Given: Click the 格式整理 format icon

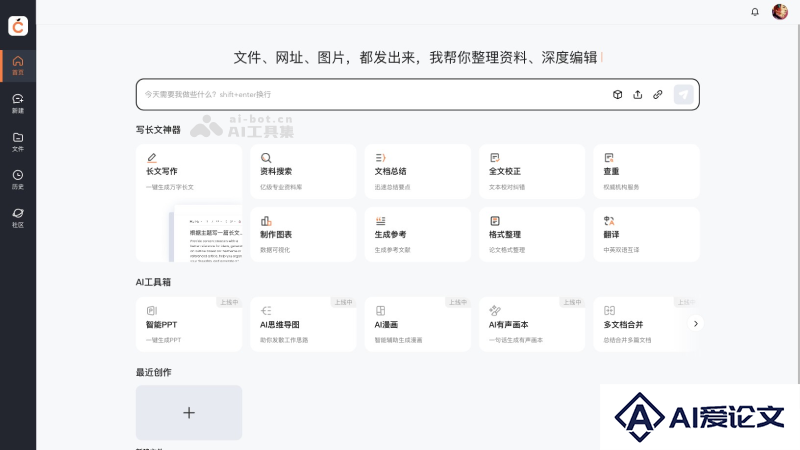Looking at the screenshot, I should [x=494, y=221].
